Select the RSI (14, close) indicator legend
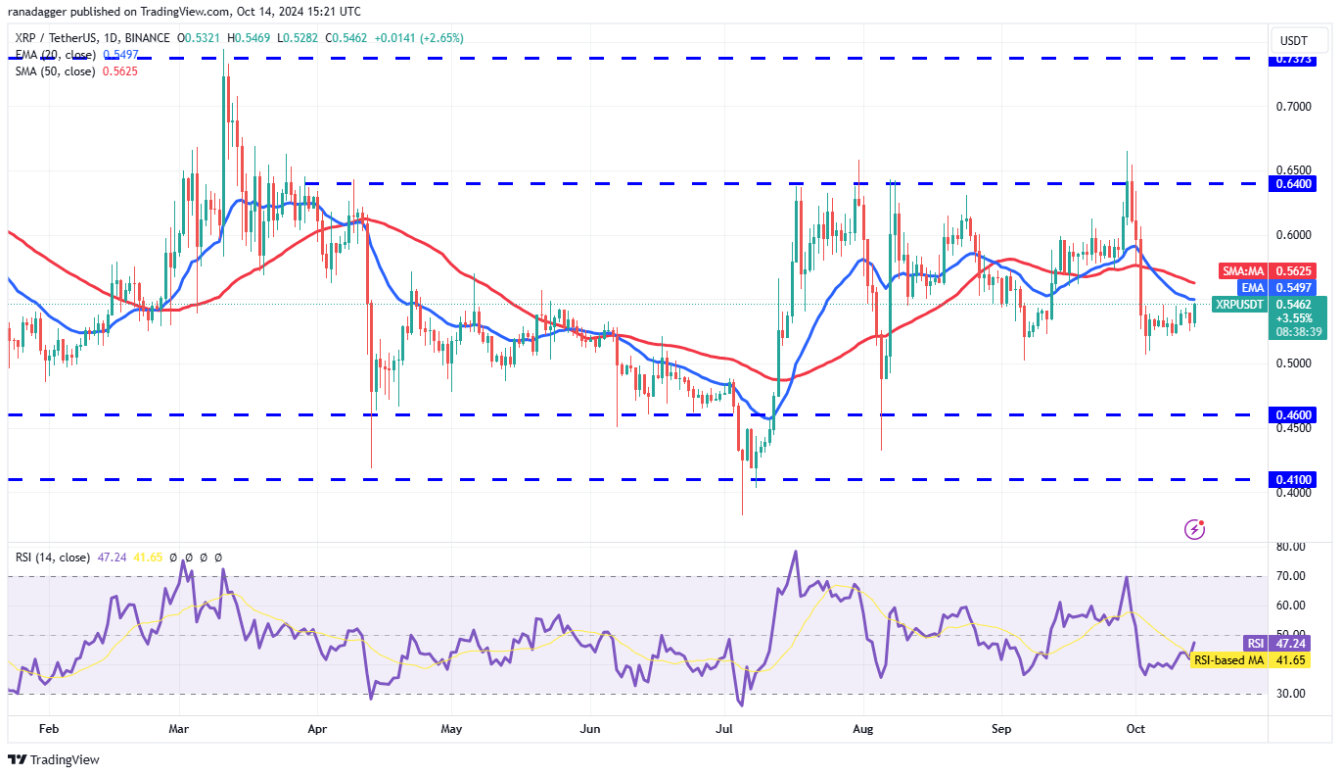Viewport: 1337px width, 775px height. tap(55, 557)
